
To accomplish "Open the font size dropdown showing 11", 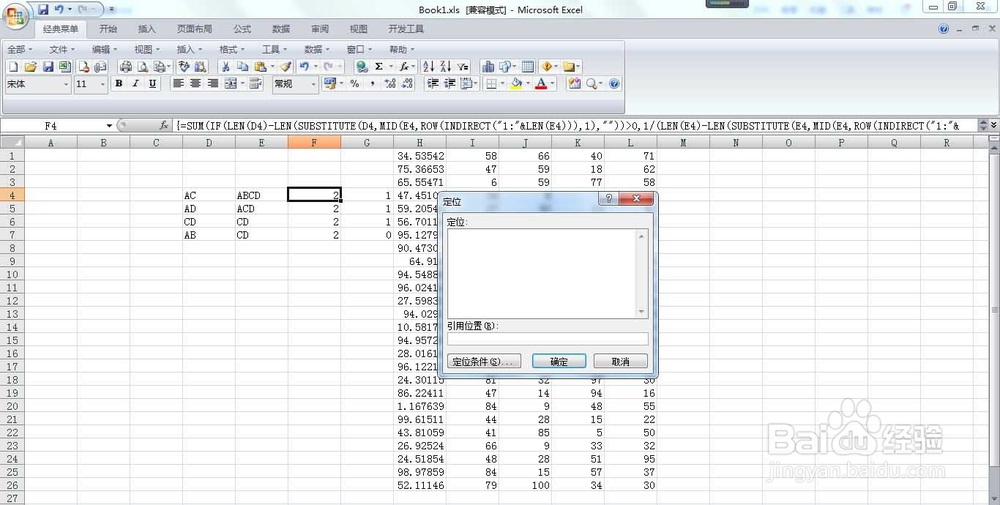I will click(x=102, y=84).
